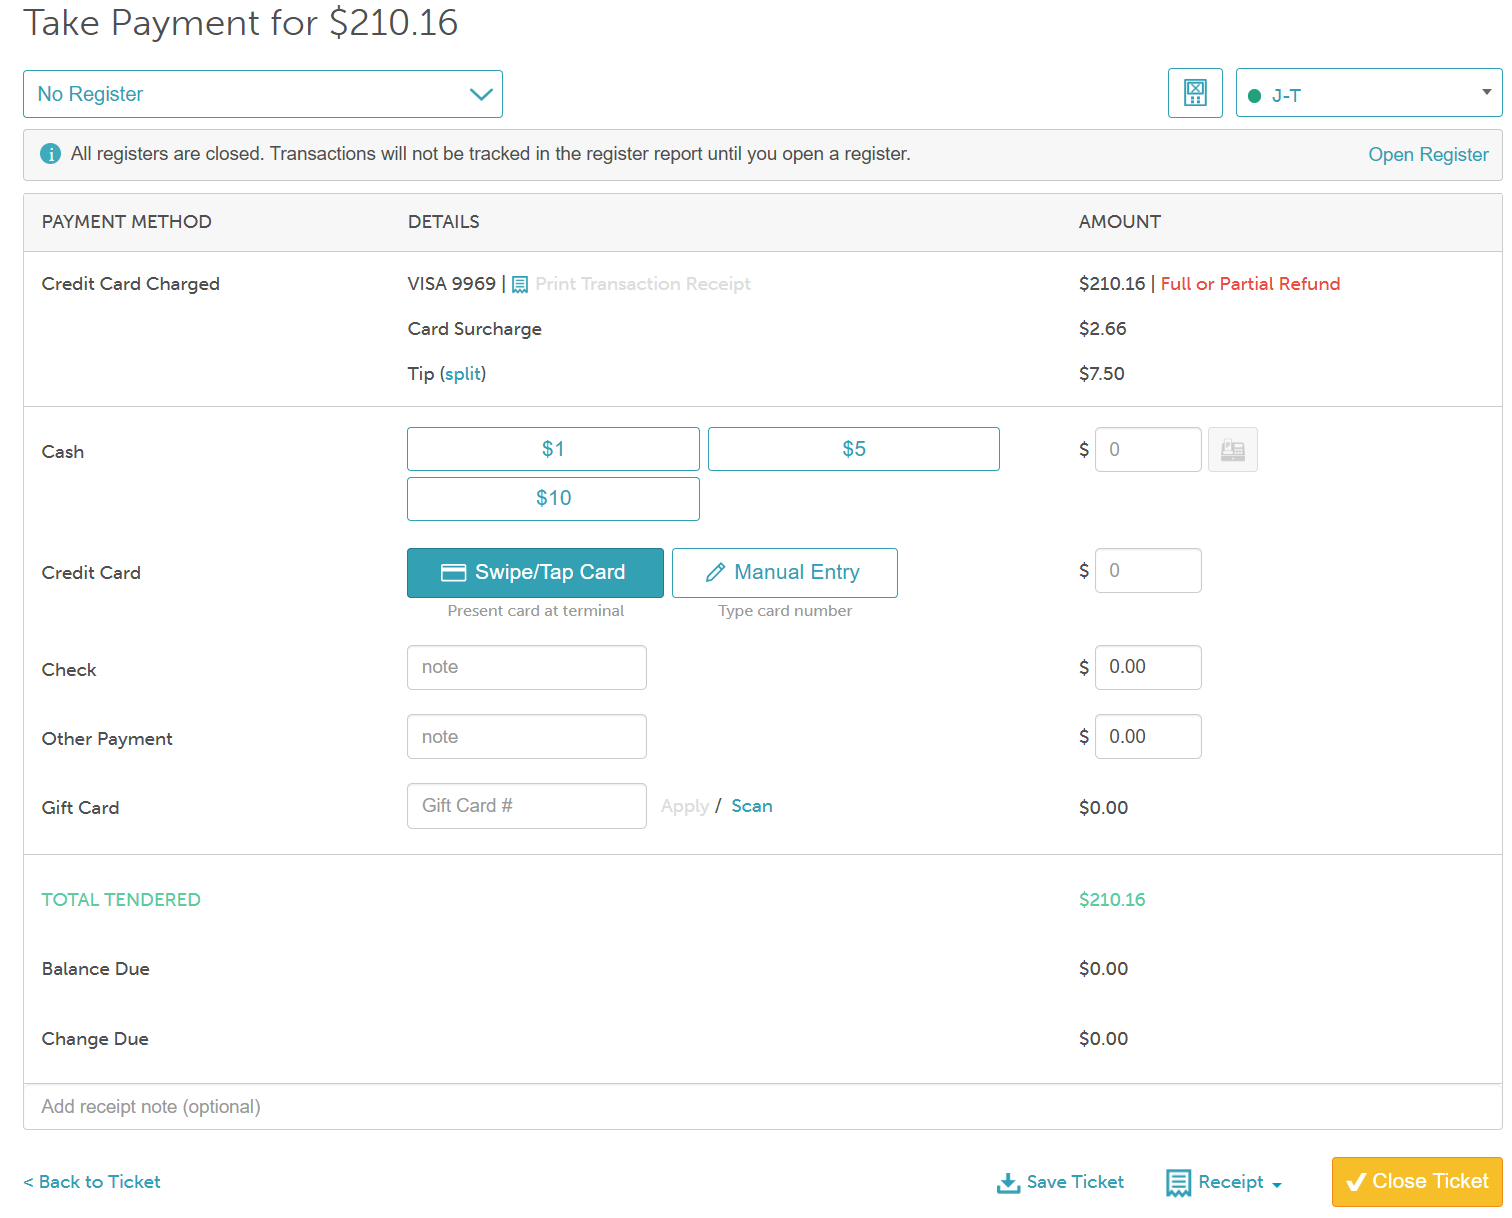Click the info icon in registers closed notice
Viewport: 1512px width, 1218px height.
50,154
